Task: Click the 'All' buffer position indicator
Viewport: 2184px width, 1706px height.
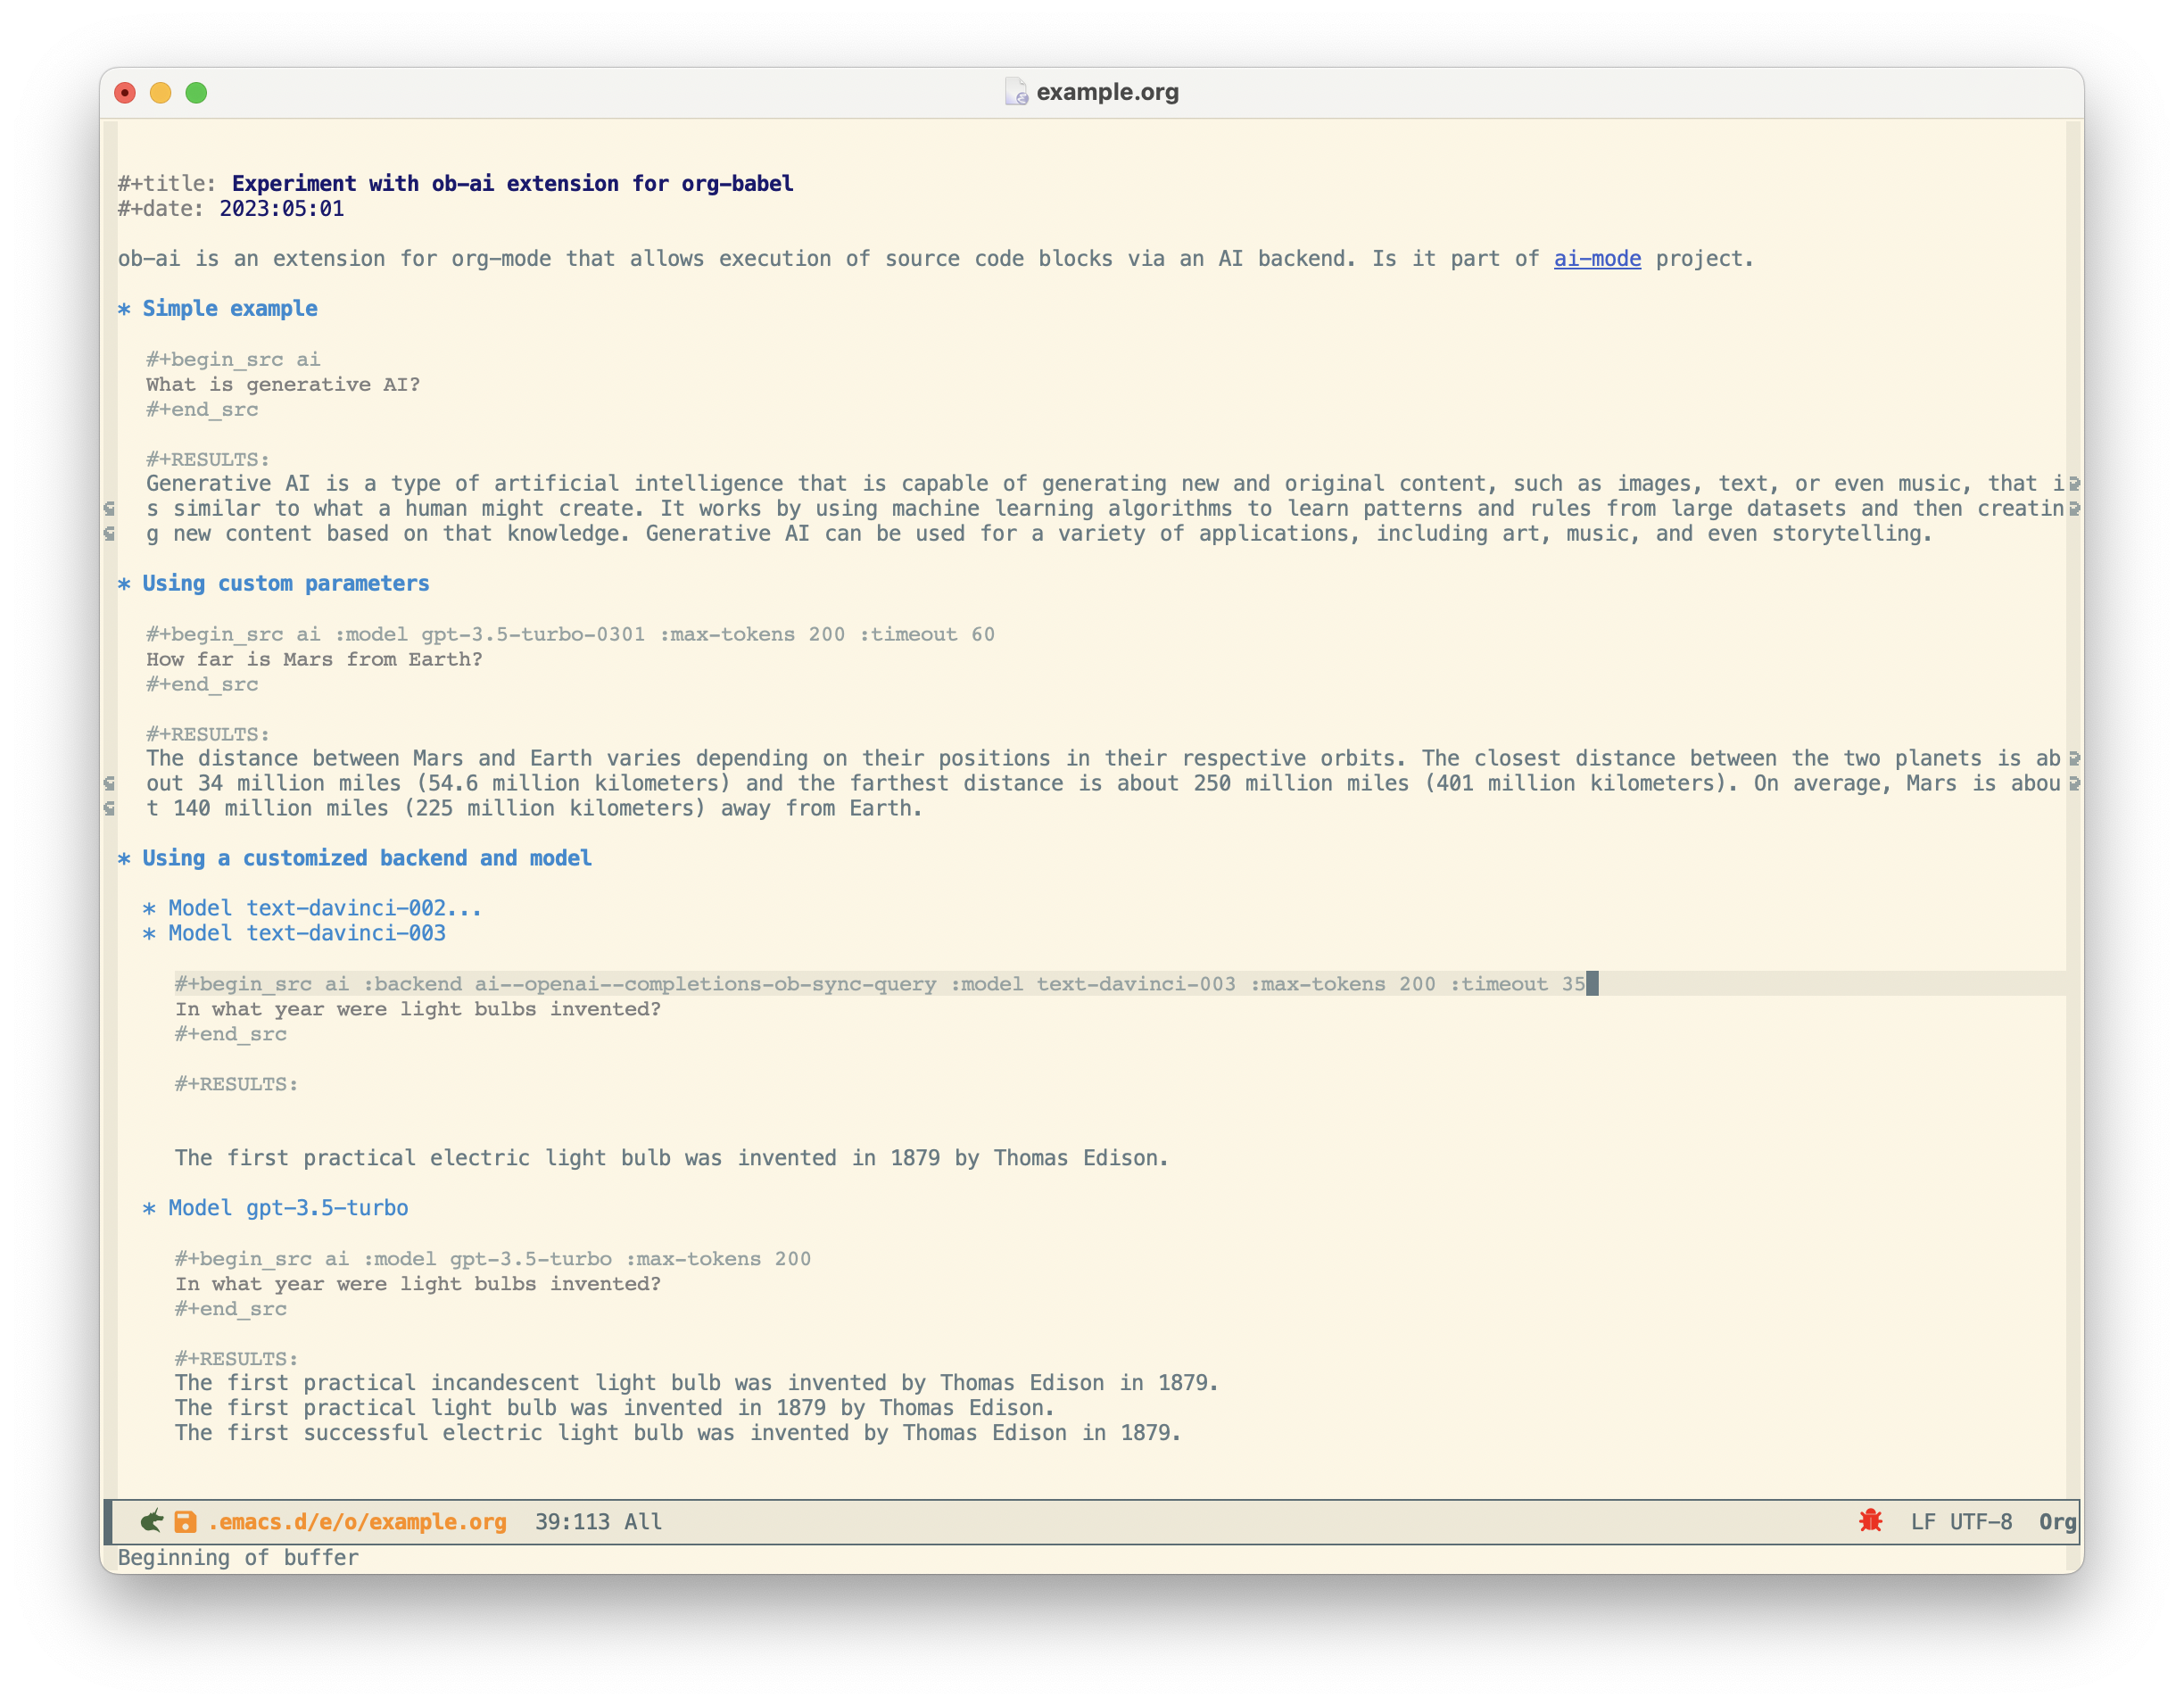Action: [x=643, y=1522]
